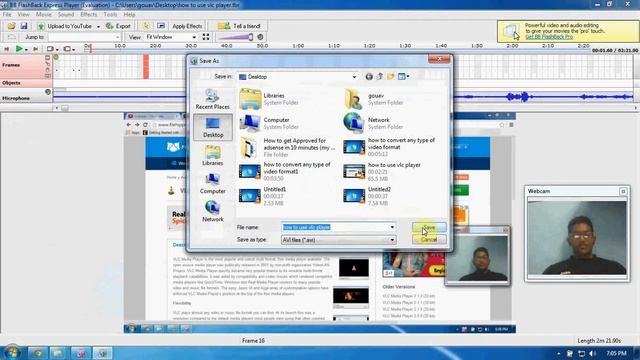Select the Untitled1 video file

click(x=263, y=196)
